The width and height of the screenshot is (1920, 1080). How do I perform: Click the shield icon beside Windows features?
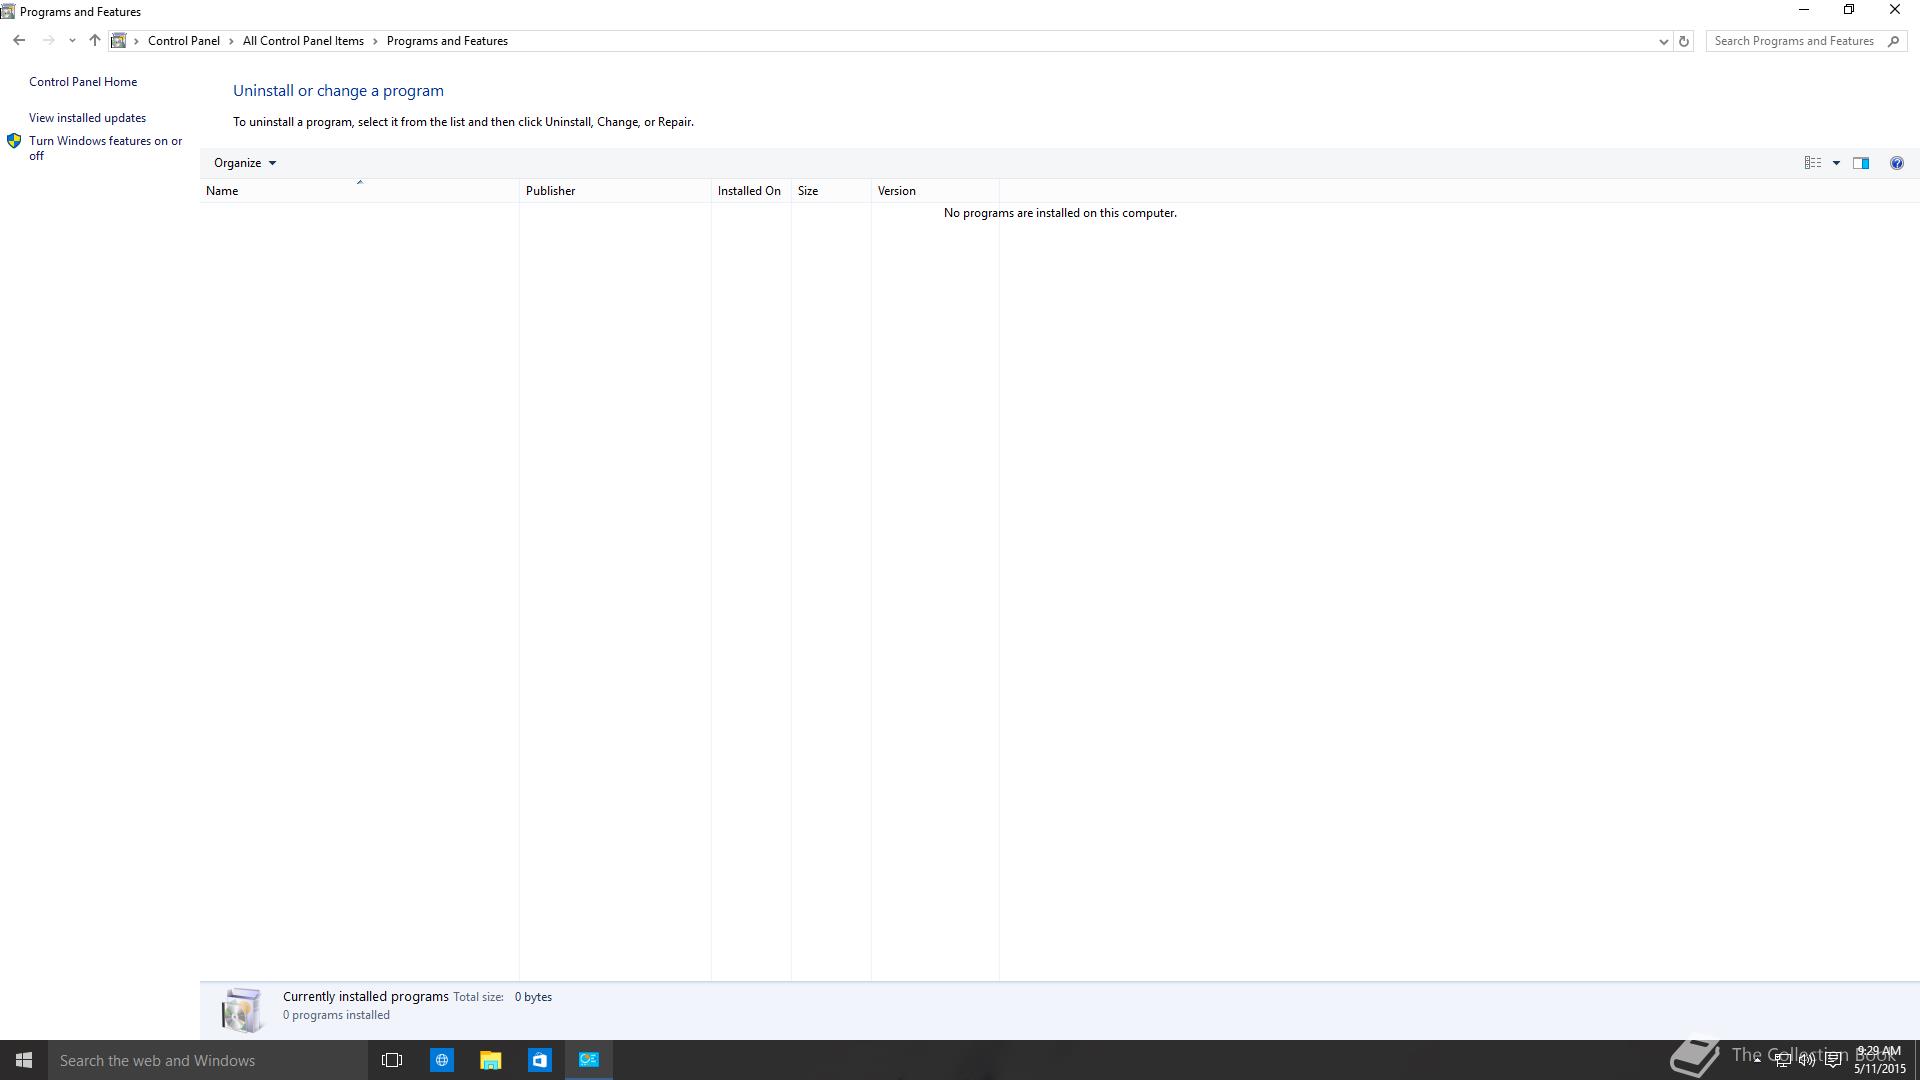14,141
